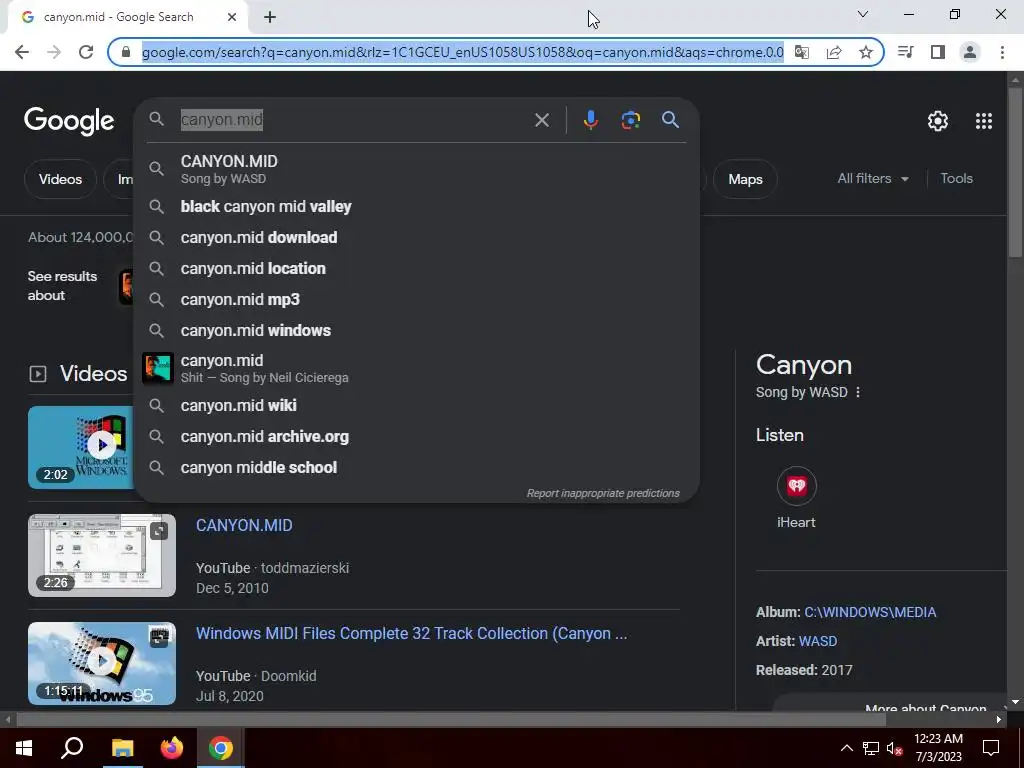Open the network tray icon
The height and width of the screenshot is (768, 1024).
tap(871, 748)
